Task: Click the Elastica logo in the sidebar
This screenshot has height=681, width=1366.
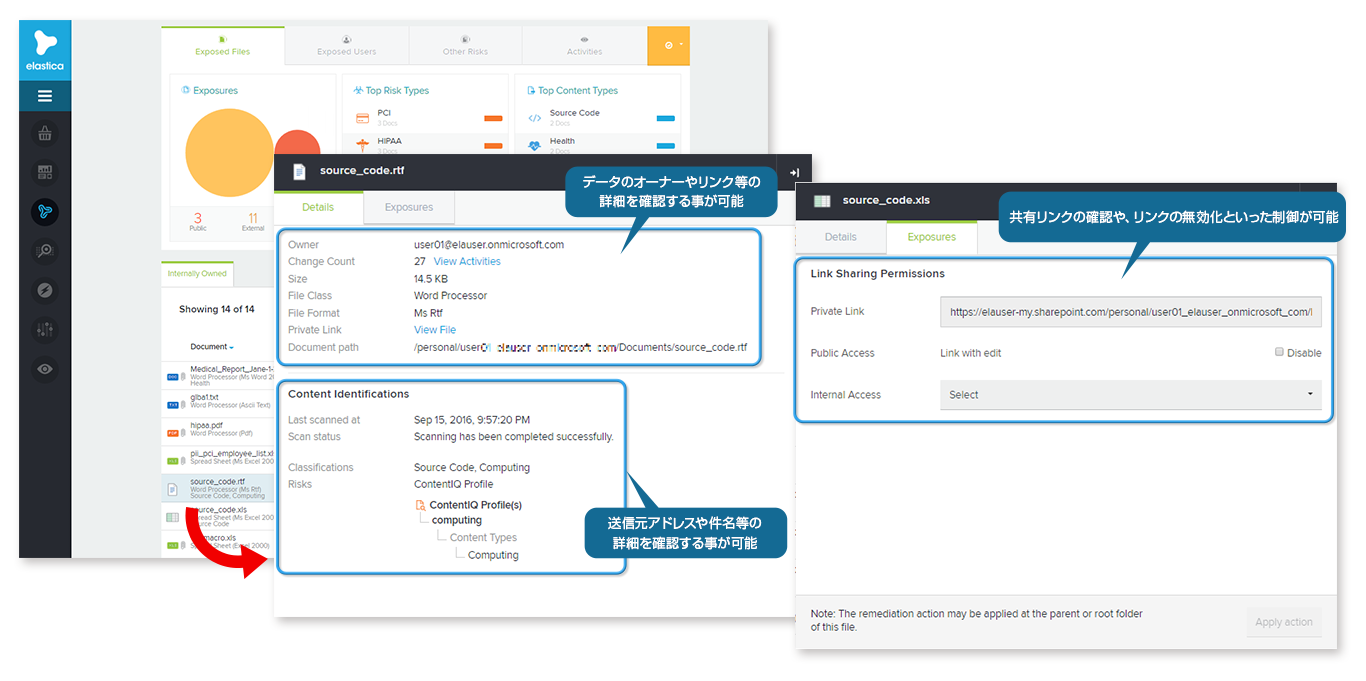Action: pos(45,50)
